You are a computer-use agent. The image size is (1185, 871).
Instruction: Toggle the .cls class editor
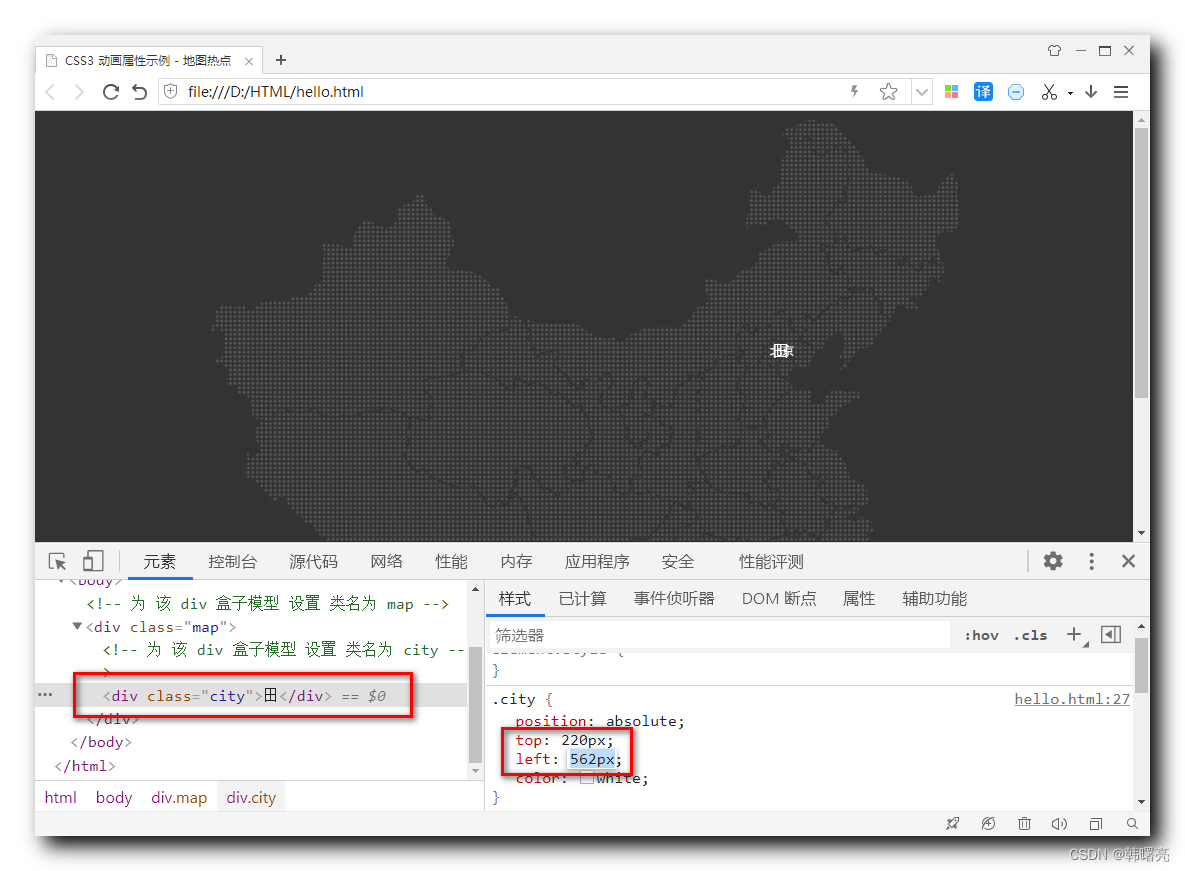click(1031, 636)
